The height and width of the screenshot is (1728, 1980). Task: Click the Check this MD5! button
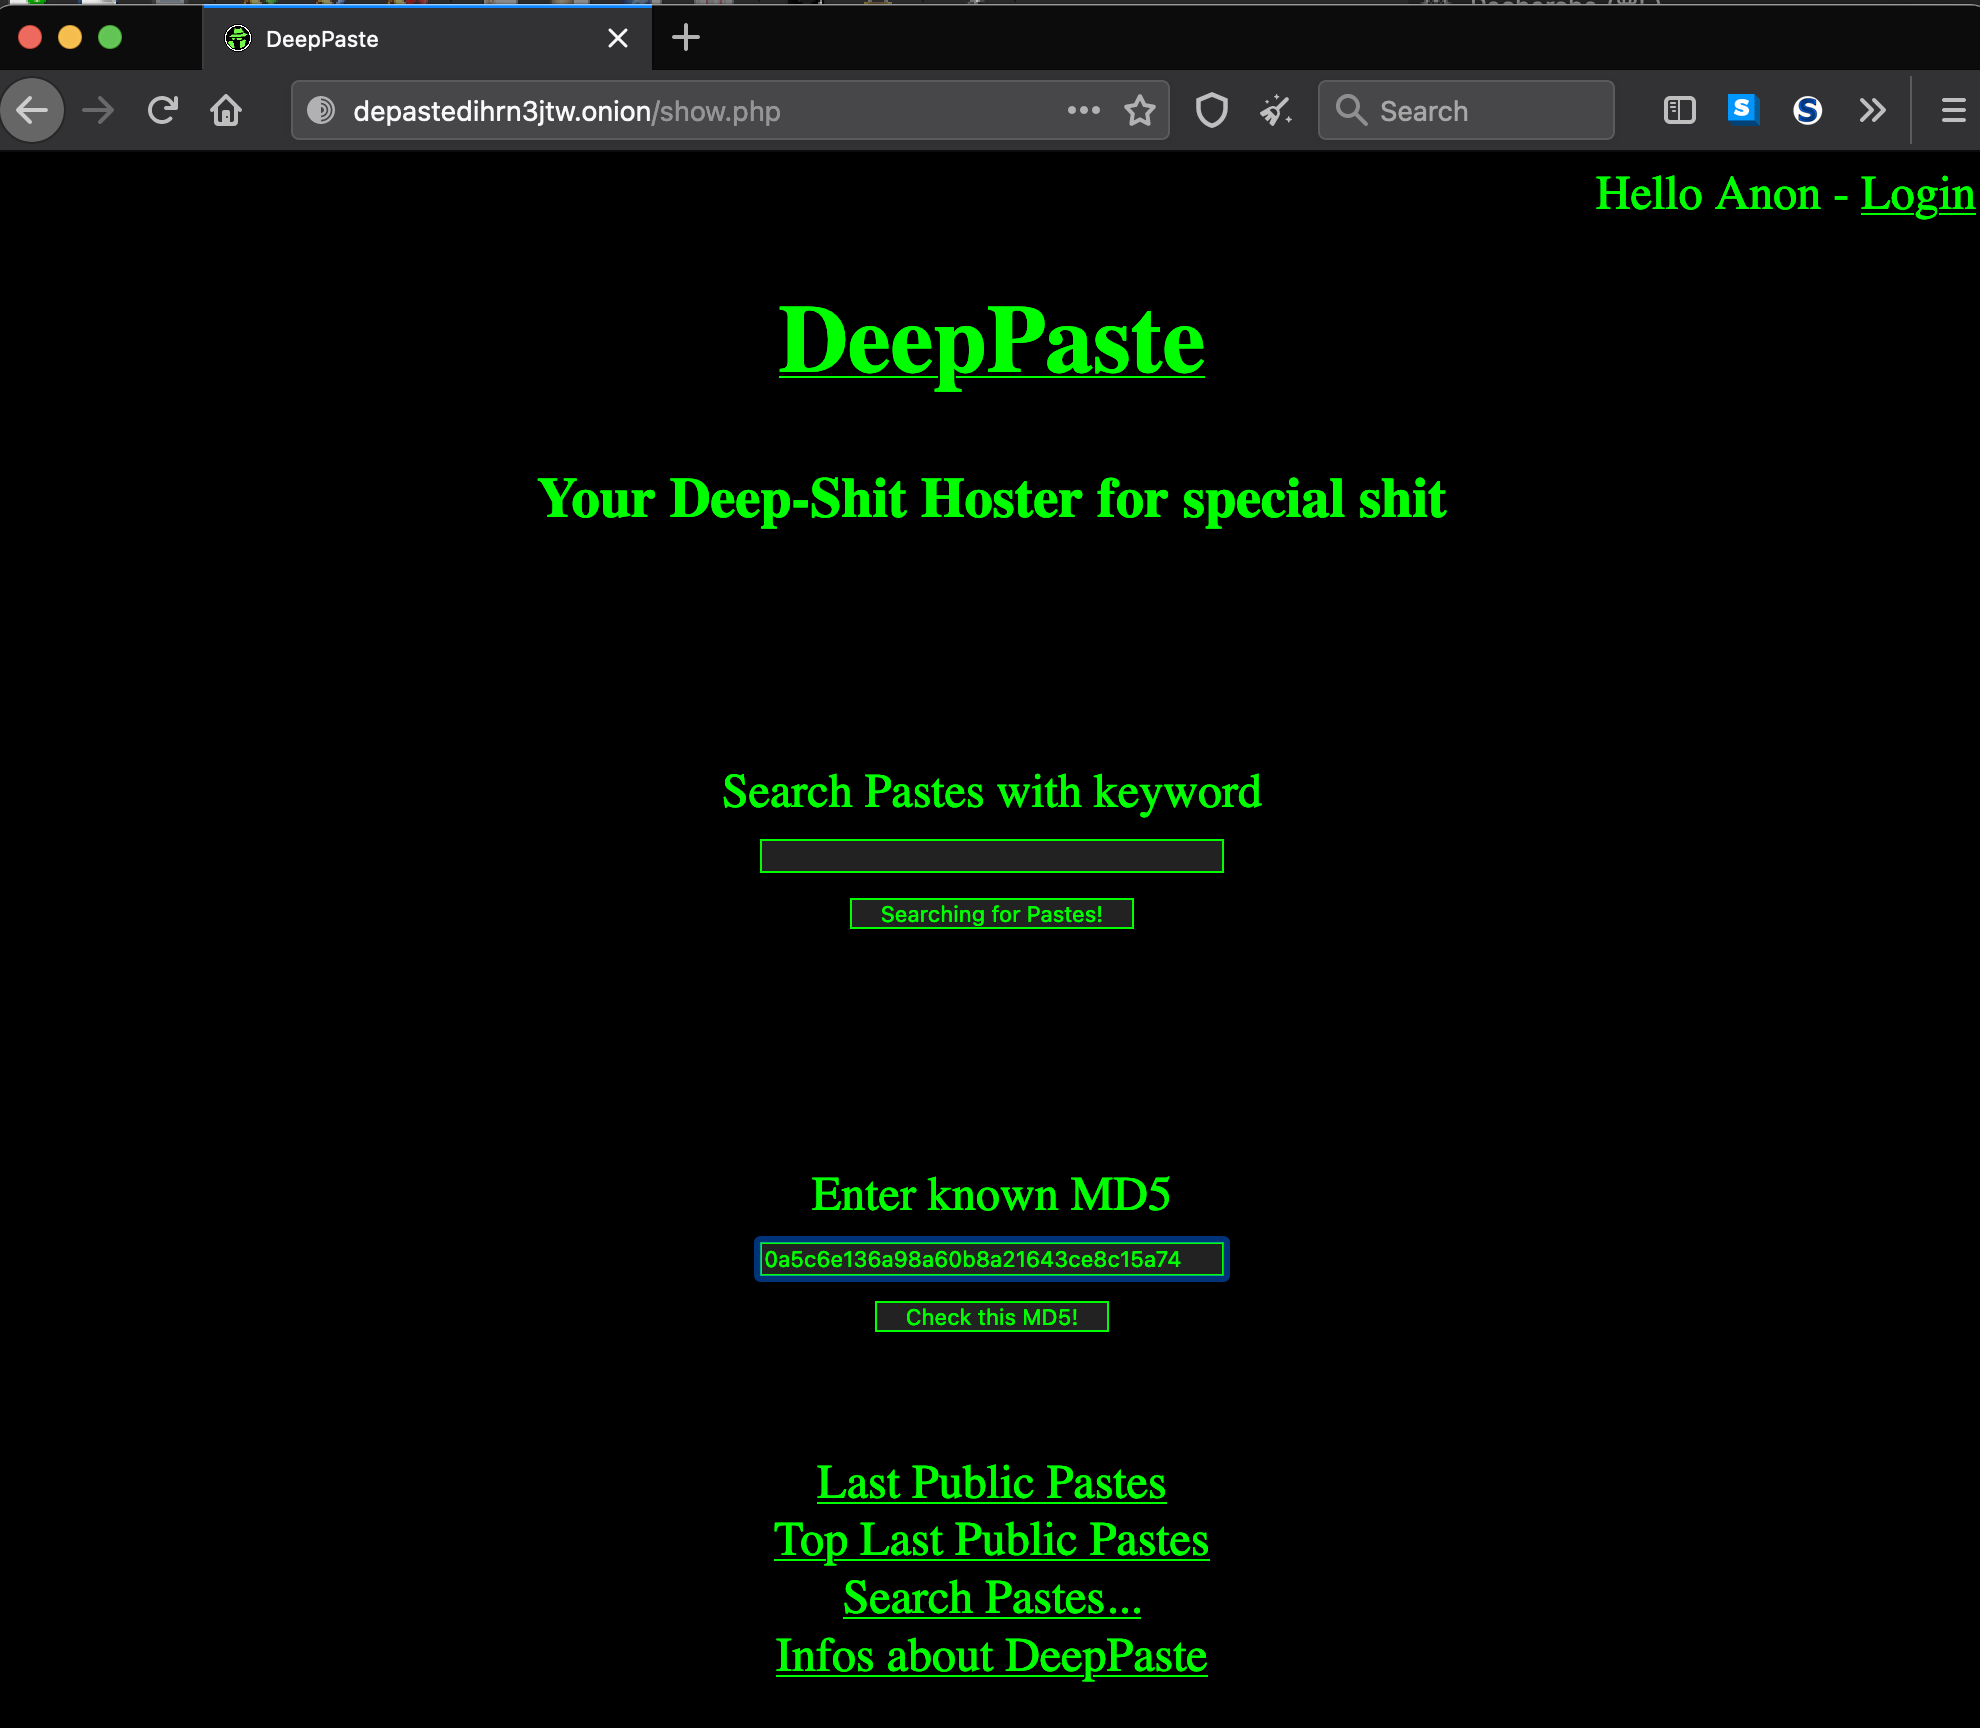992,1317
